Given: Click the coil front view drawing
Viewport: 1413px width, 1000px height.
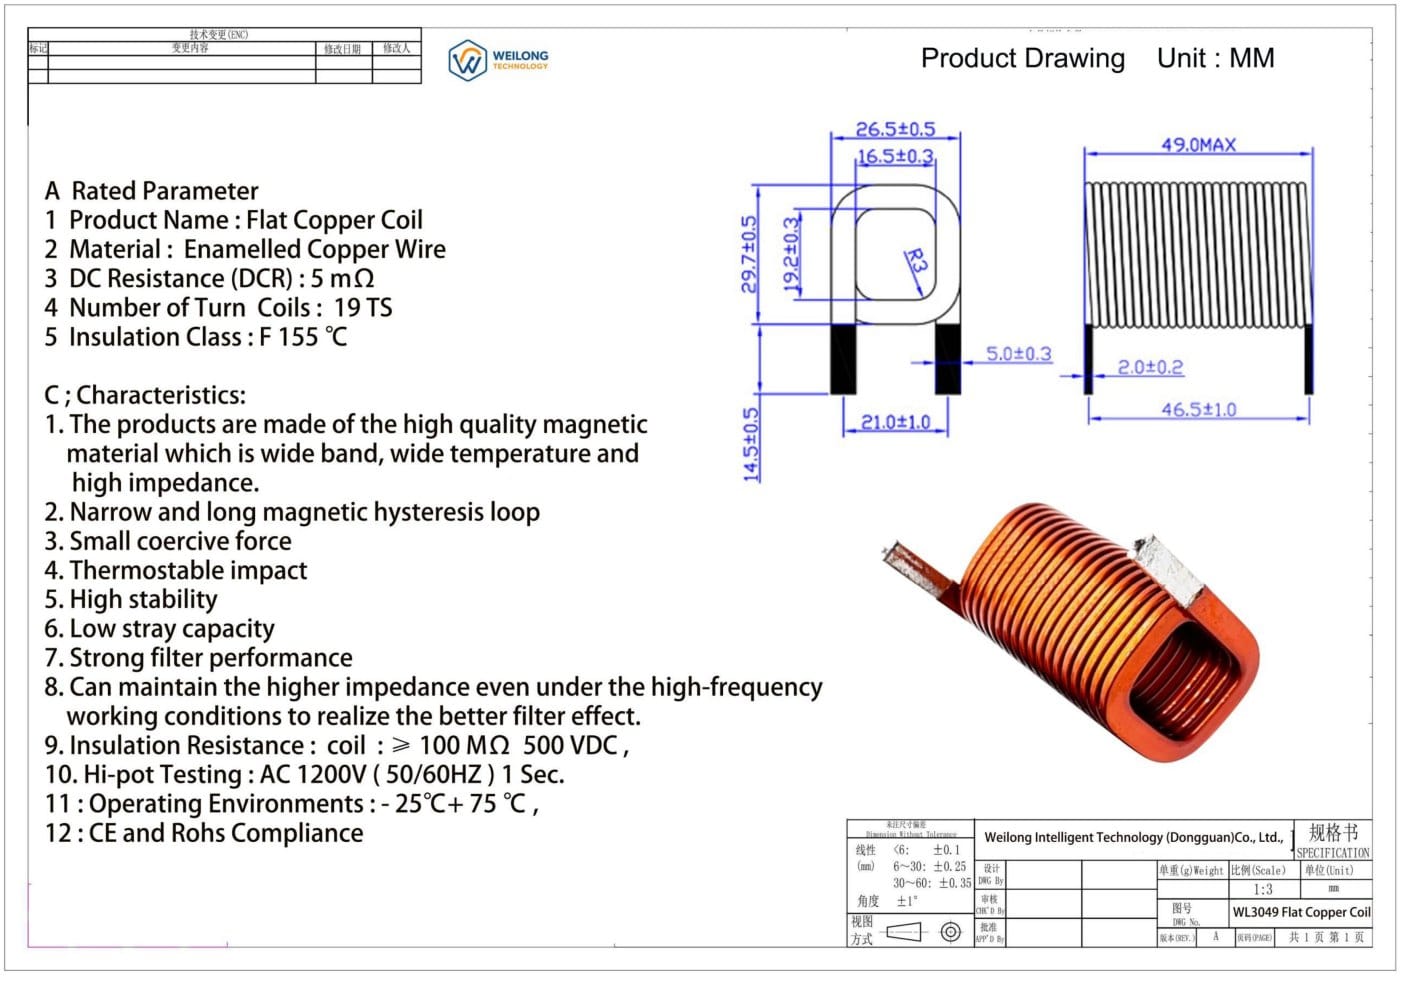Looking at the screenshot, I should click(x=895, y=288).
